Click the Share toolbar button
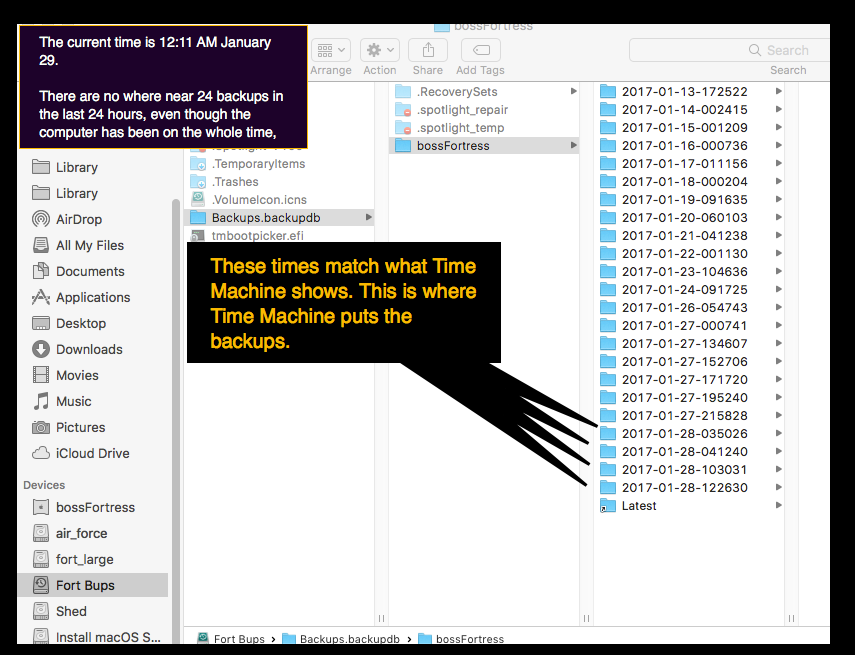The width and height of the screenshot is (855, 655). click(x=428, y=50)
